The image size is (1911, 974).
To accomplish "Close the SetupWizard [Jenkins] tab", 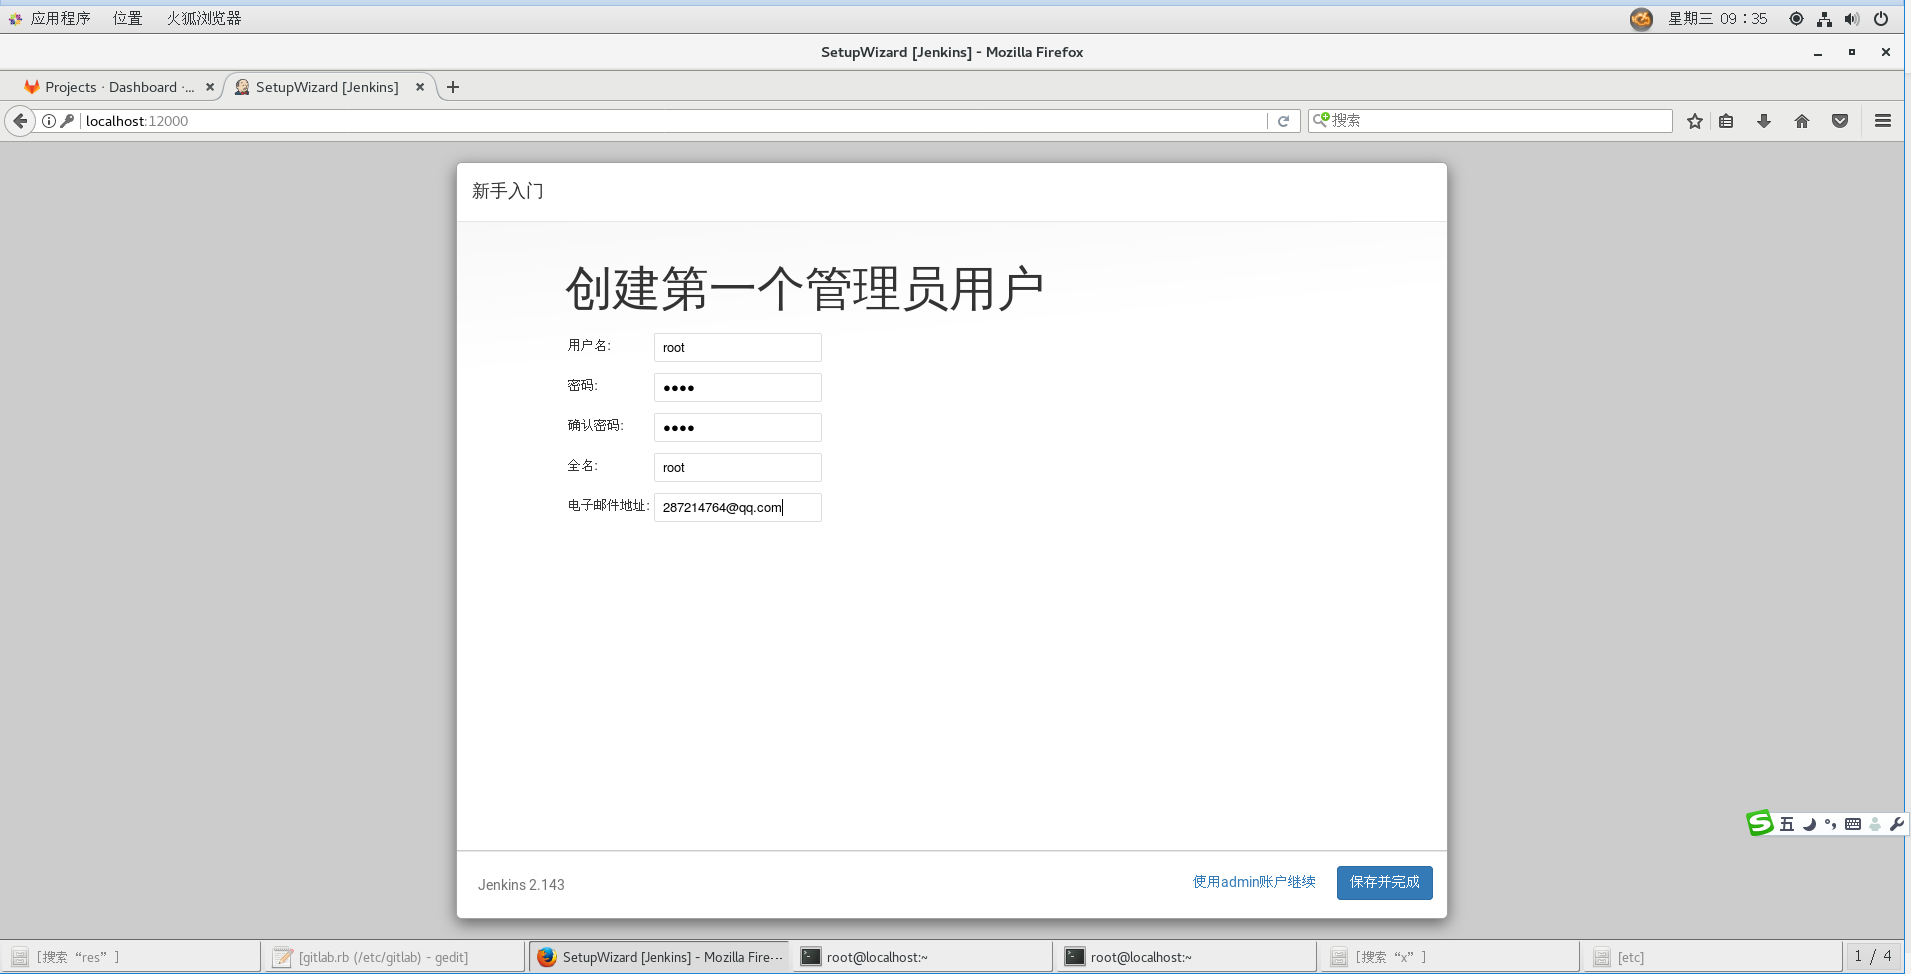I will [x=420, y=87].
